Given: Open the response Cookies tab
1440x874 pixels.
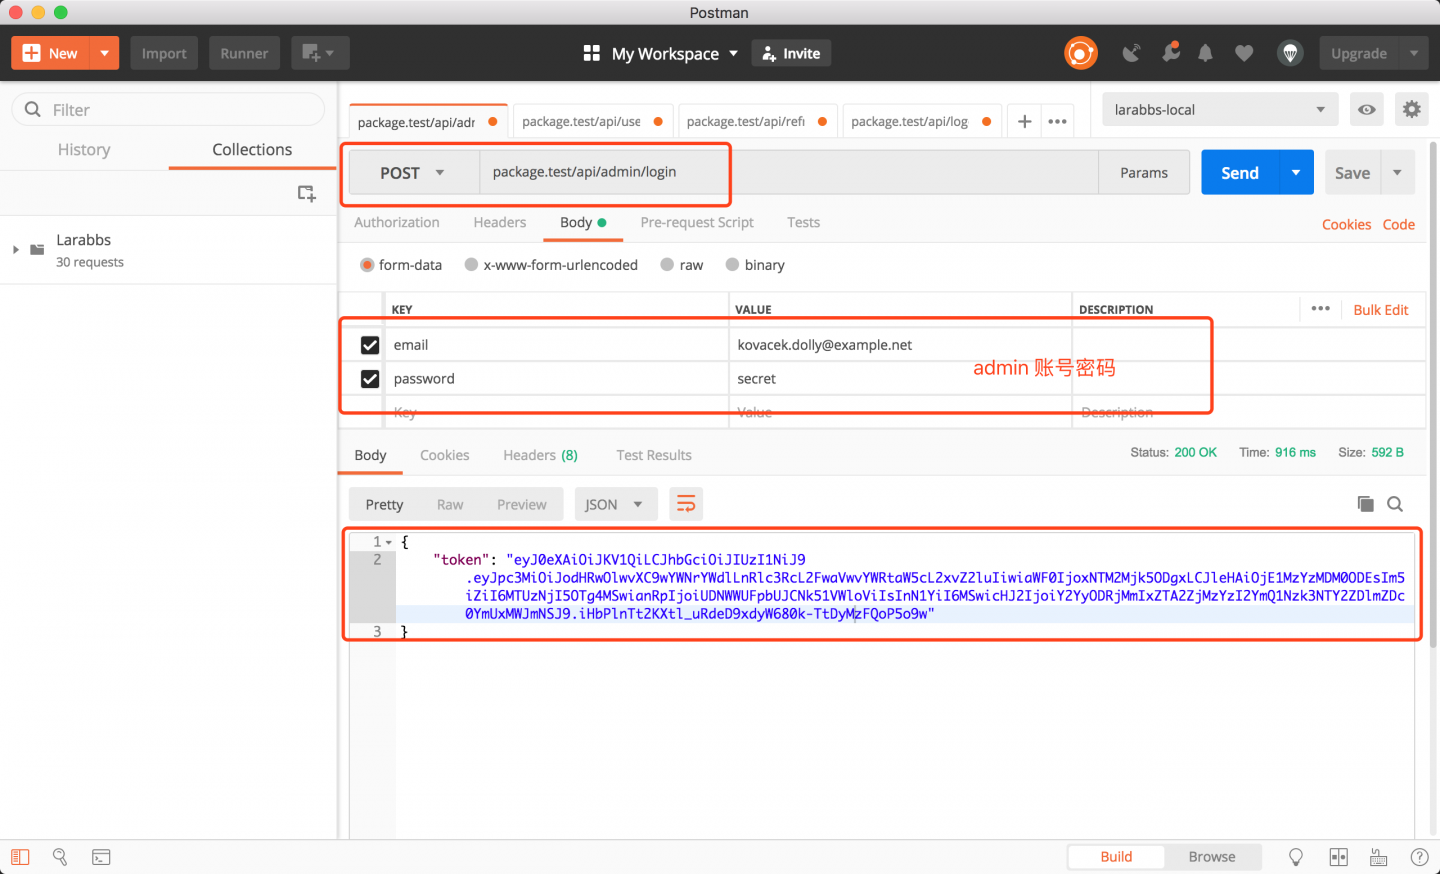Looking at the screenshot, I should 445,455.
